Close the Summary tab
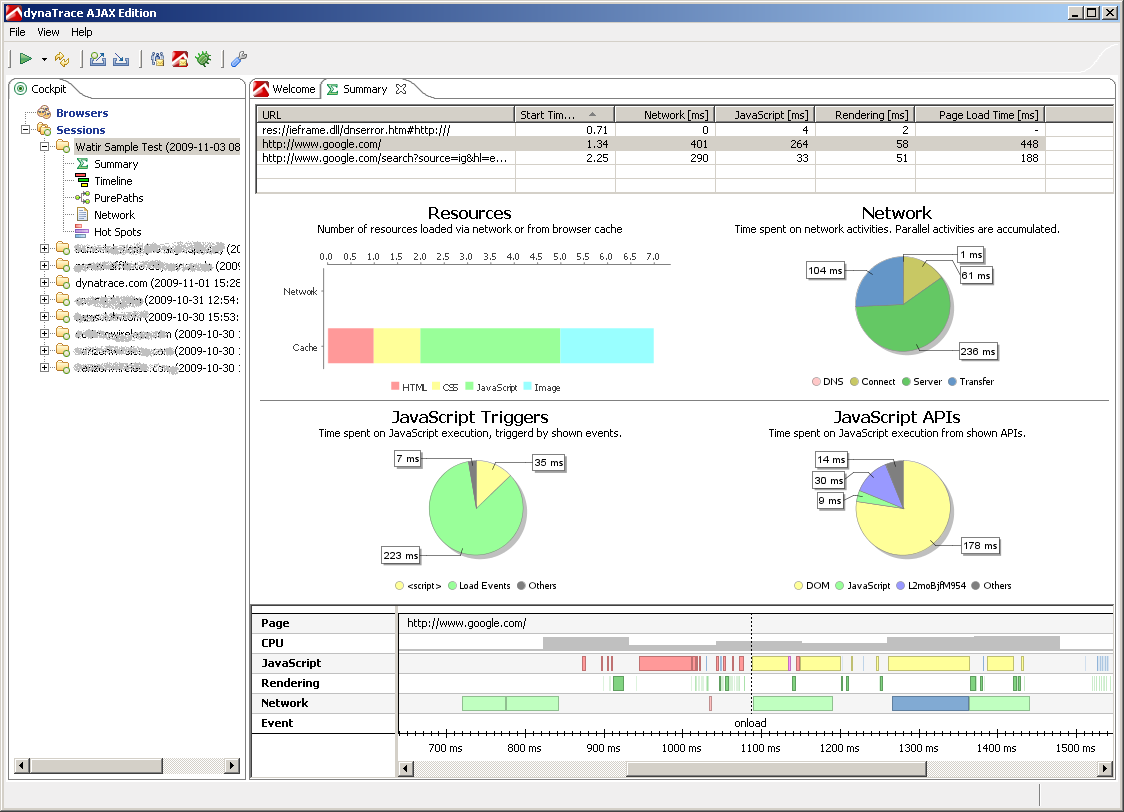Image resolution: width=1124 pixels, height=812 pixels. pos(401,89)
